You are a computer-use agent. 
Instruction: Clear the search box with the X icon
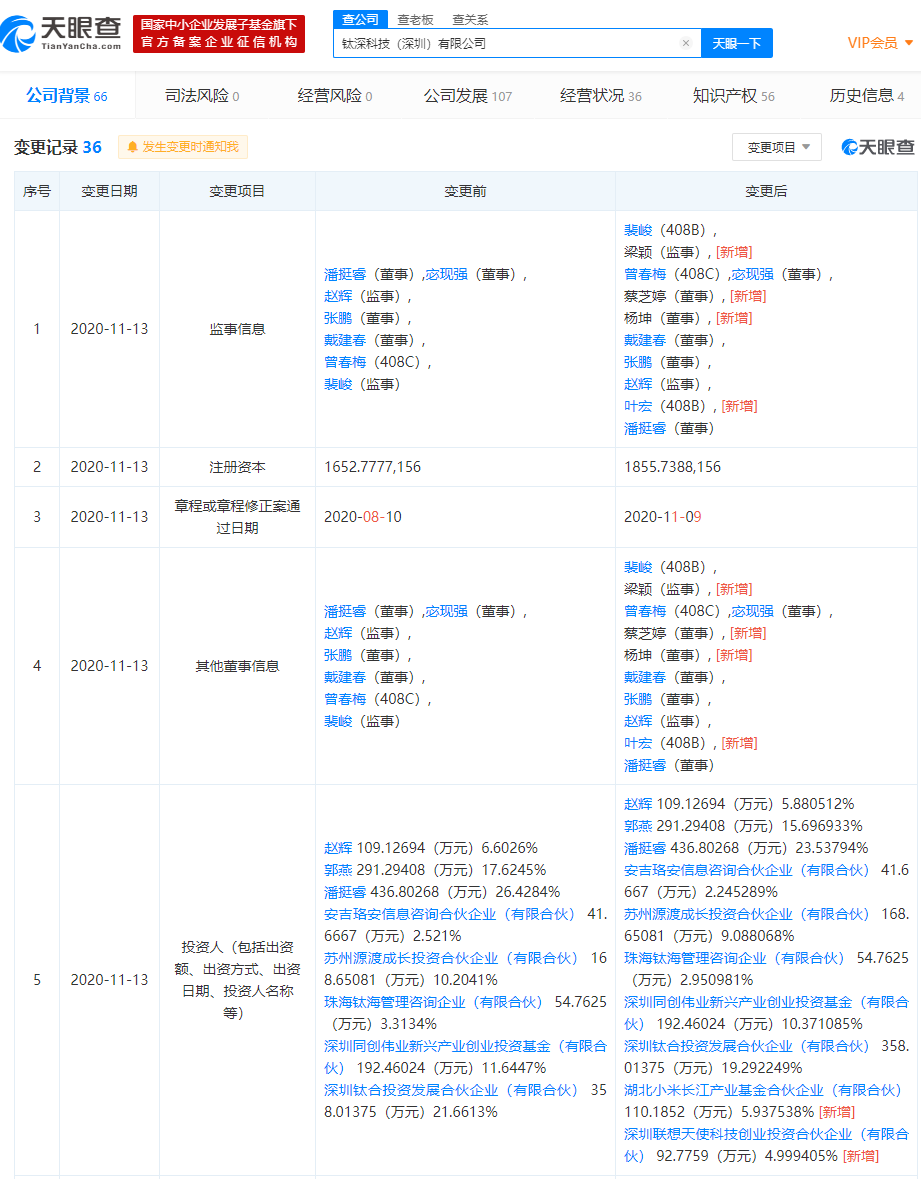point(686,44)
